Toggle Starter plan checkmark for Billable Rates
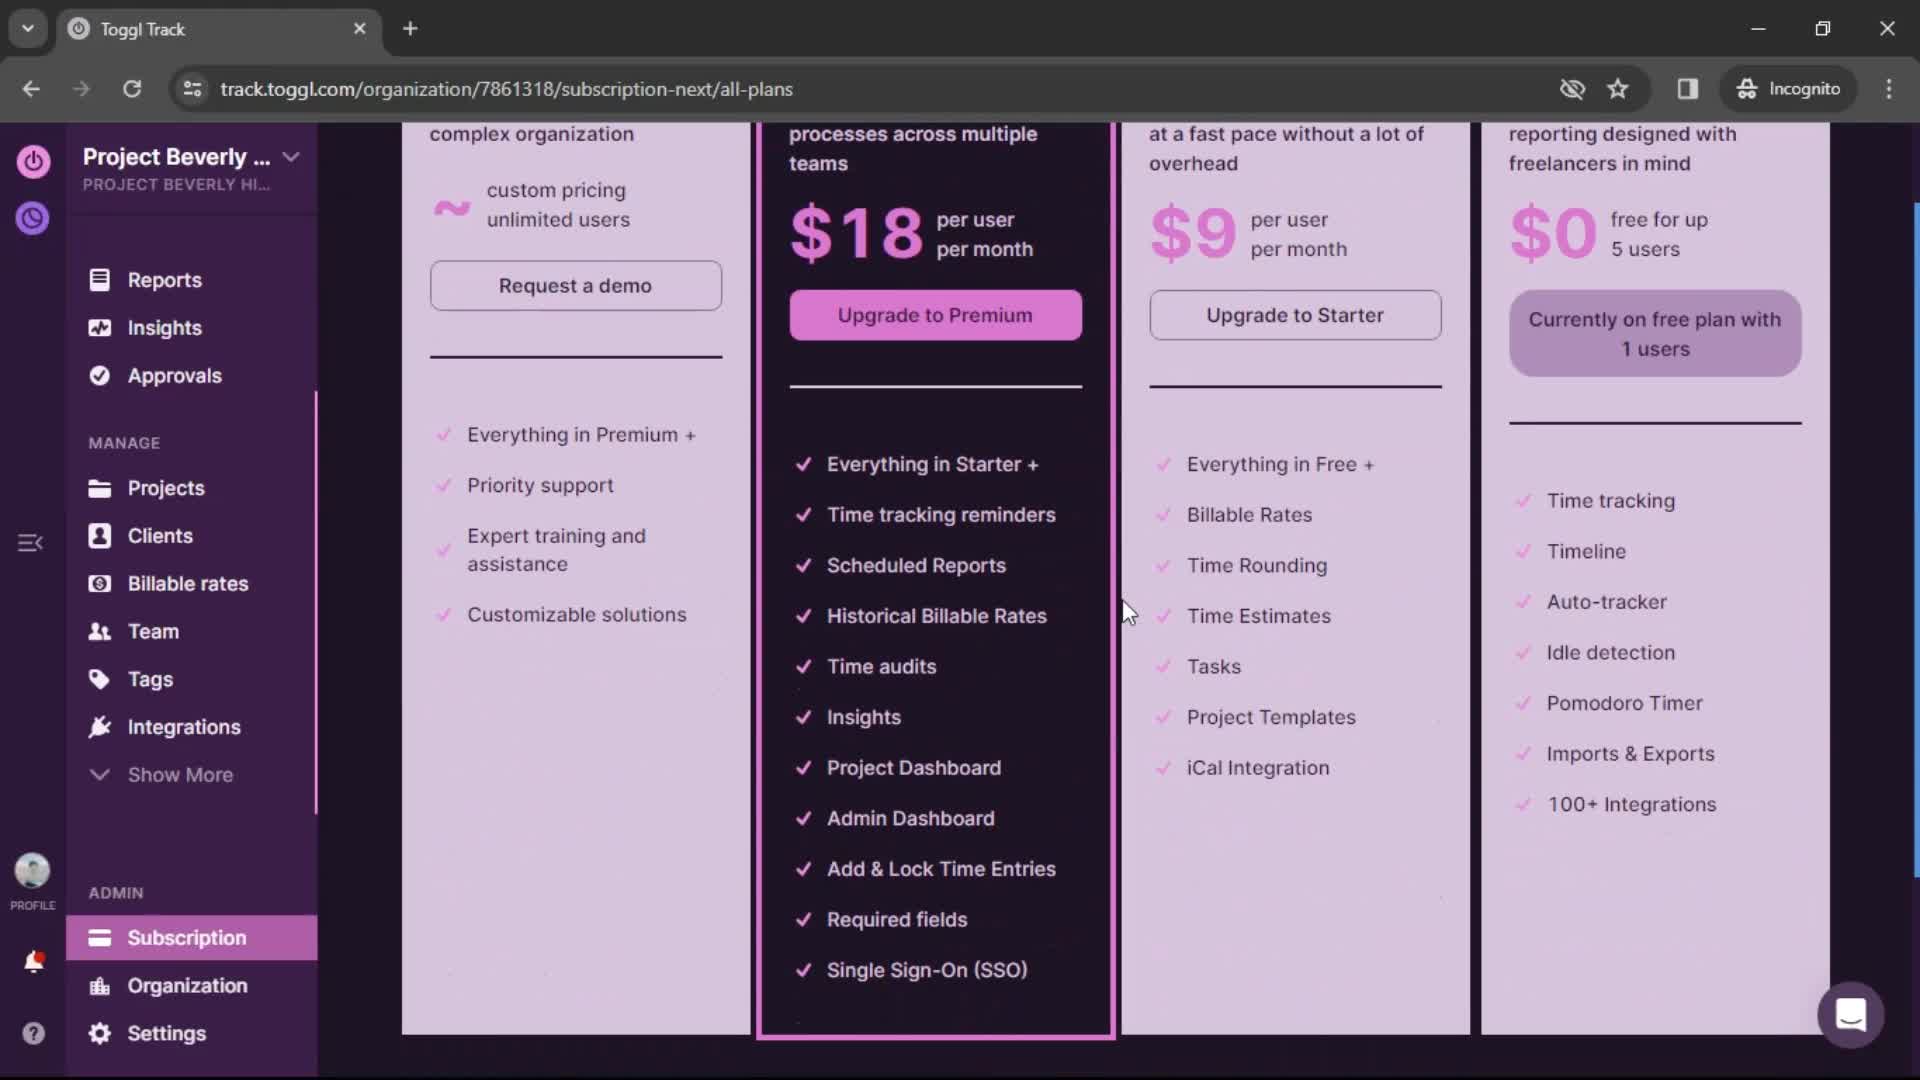Screen dimensions: 1920x1080 click(x=1162, y=514)
